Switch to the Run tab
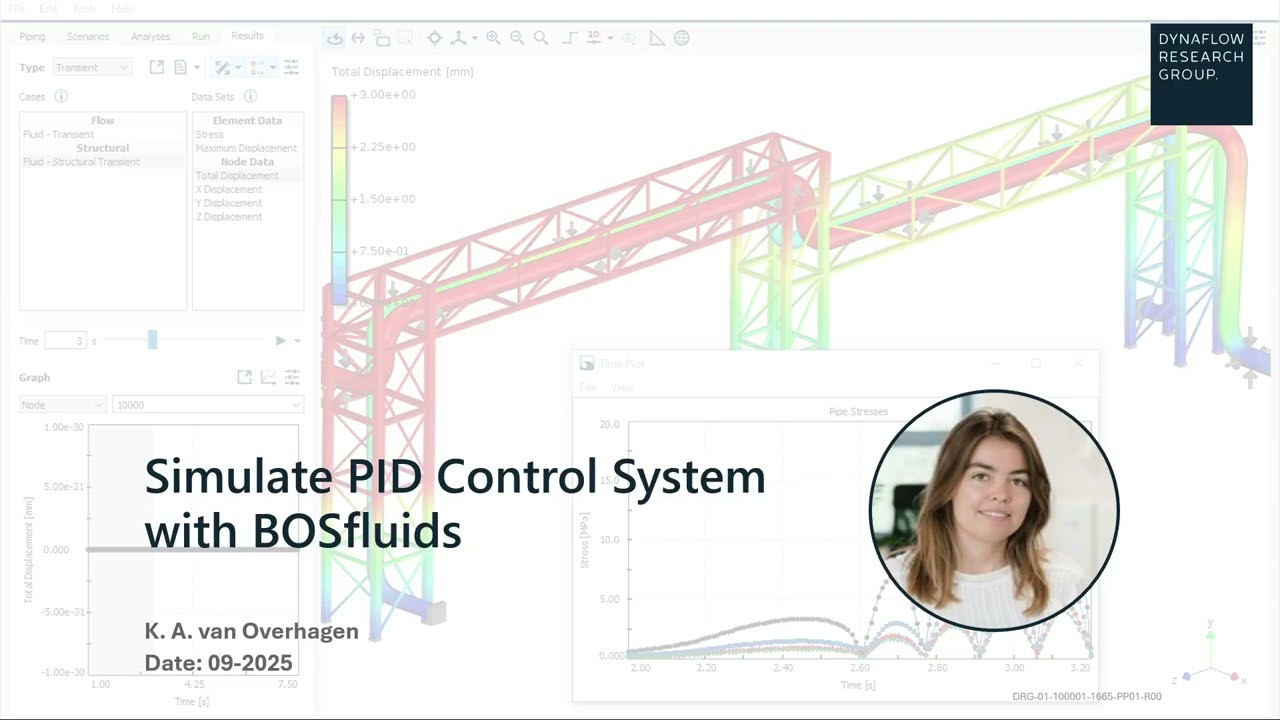This screenshot has height=720, width=1280. coord(201,36)
